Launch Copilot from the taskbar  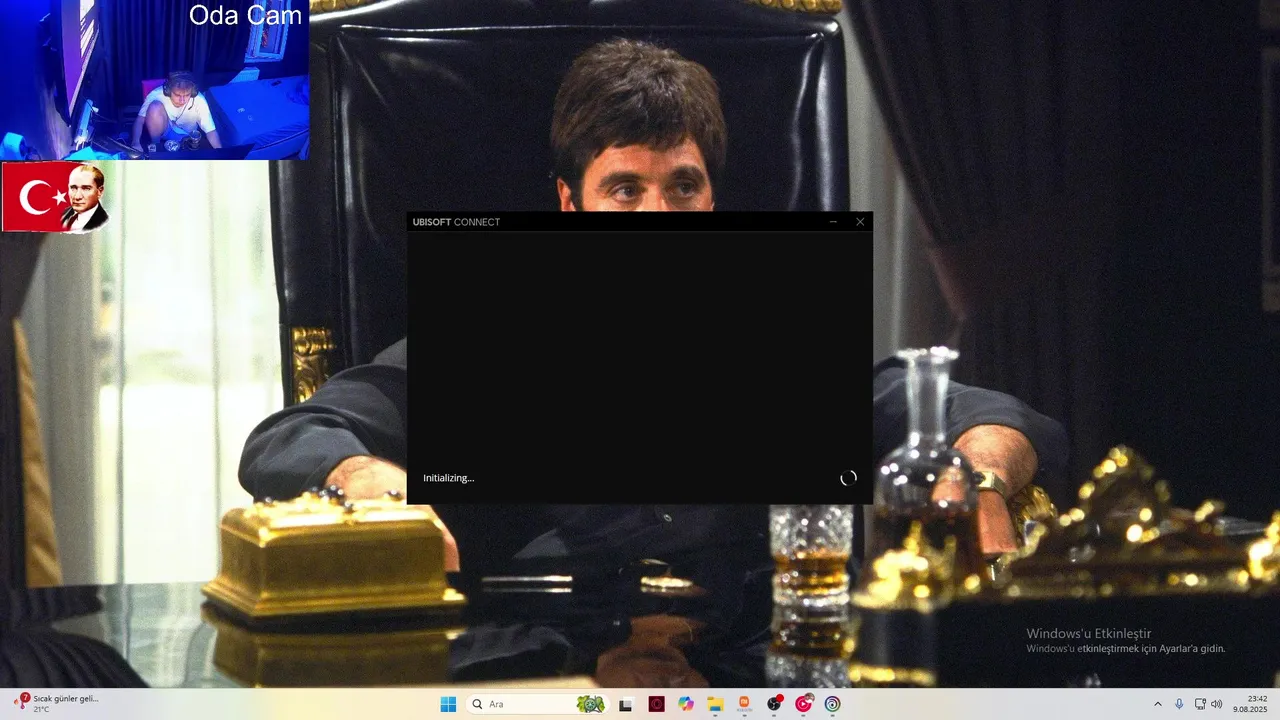(x=685, y=704)
